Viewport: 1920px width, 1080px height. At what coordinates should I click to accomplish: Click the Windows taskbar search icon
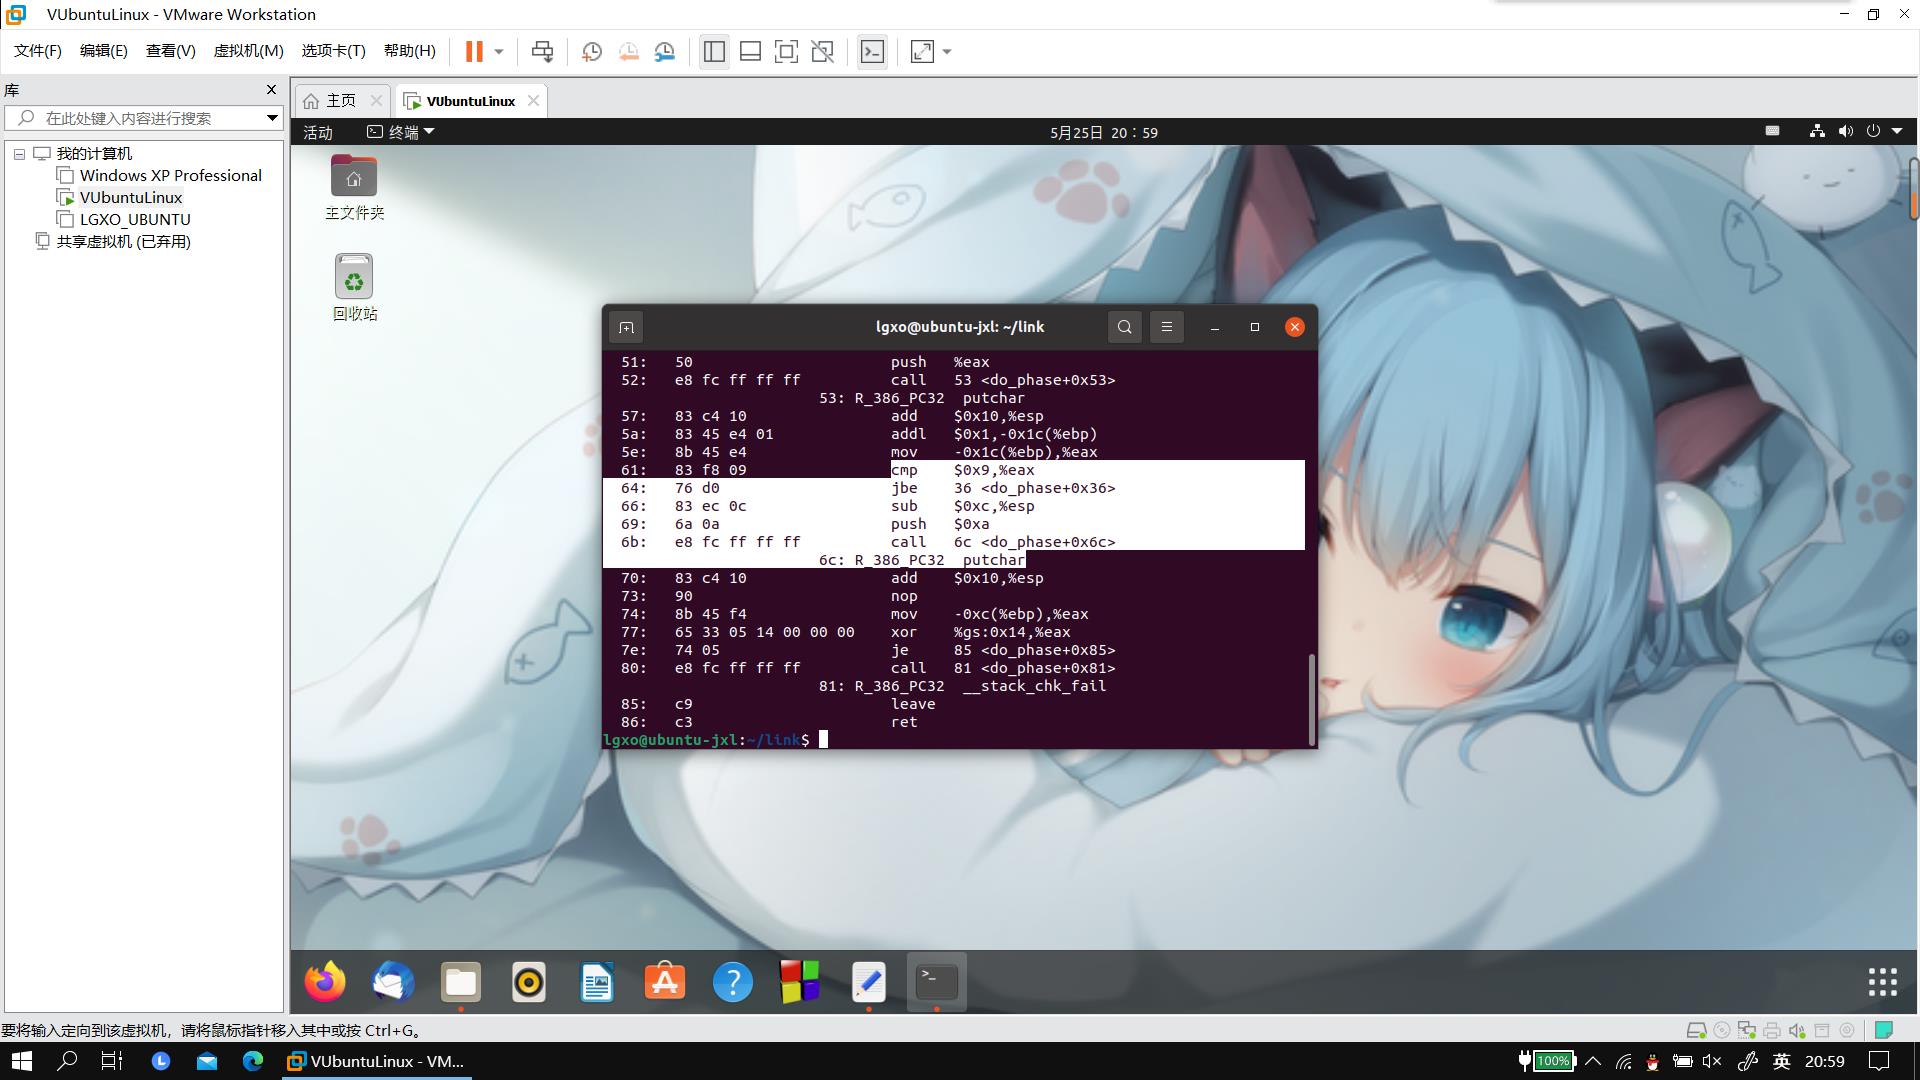tap(67, 1061)
